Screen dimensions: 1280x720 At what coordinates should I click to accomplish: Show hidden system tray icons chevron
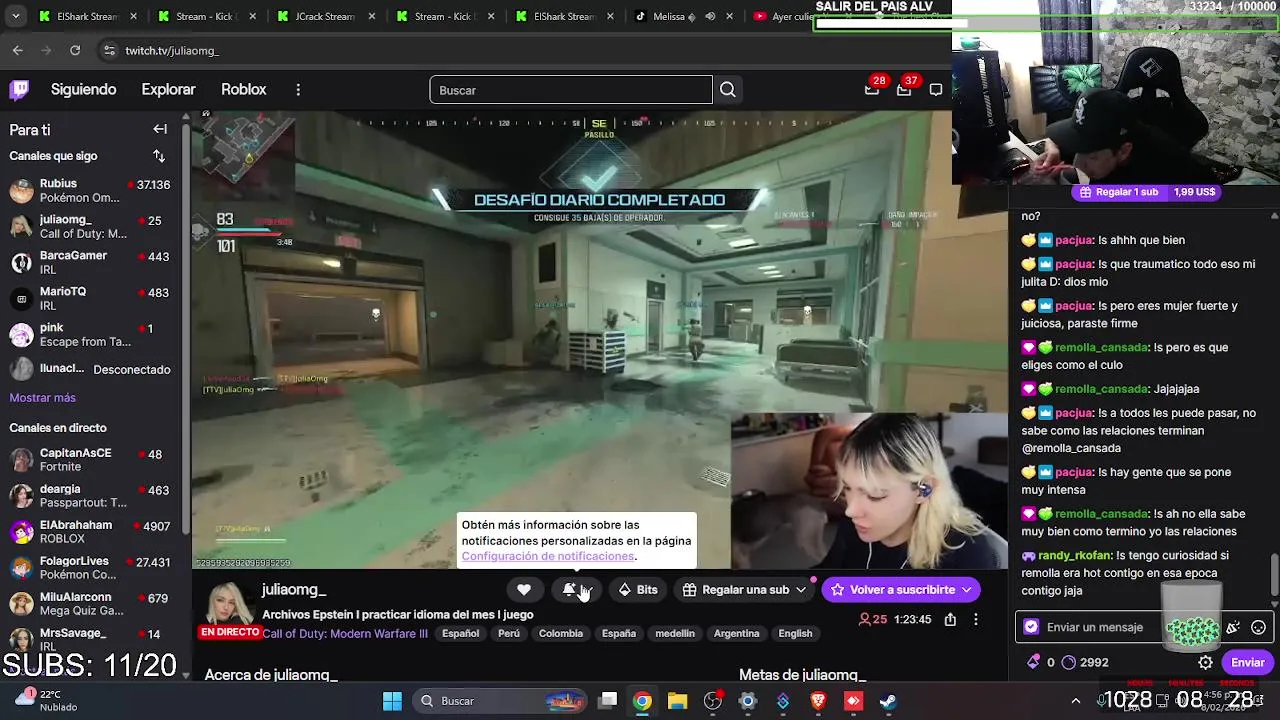pos(1076,701)
